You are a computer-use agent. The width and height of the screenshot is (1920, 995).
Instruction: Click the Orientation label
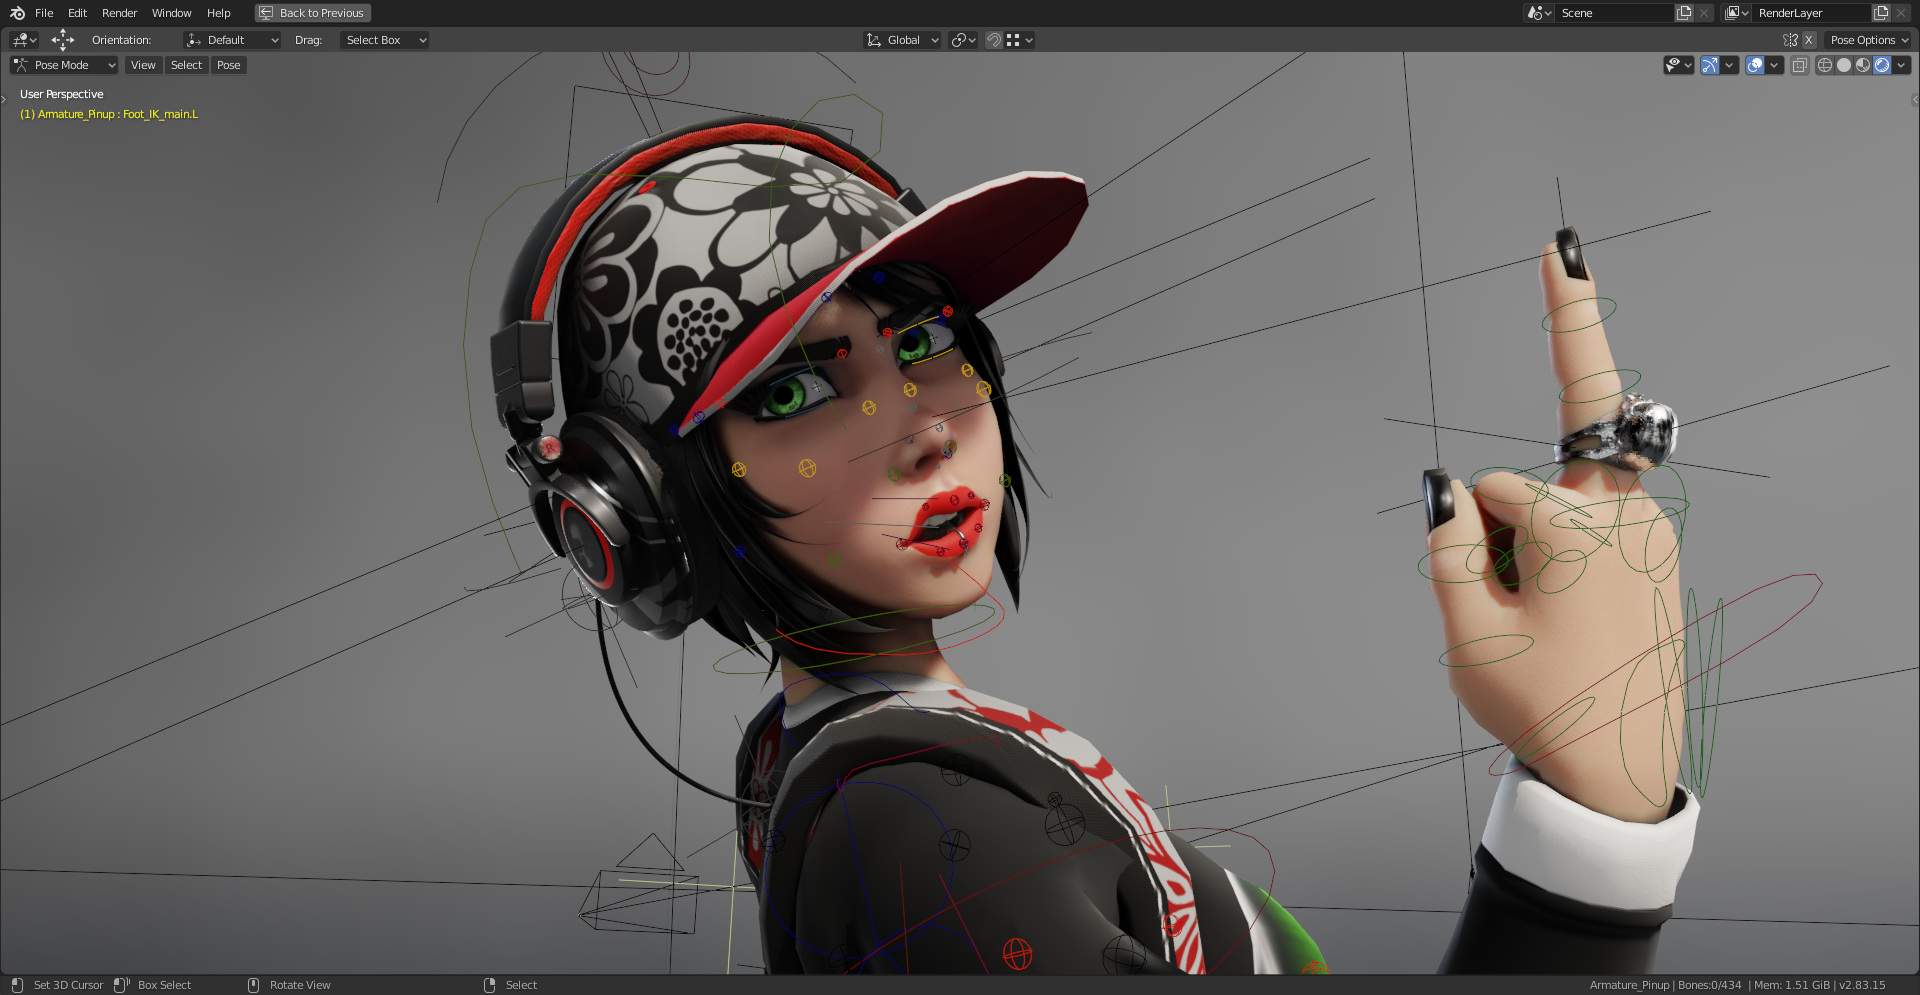(121, 40)
